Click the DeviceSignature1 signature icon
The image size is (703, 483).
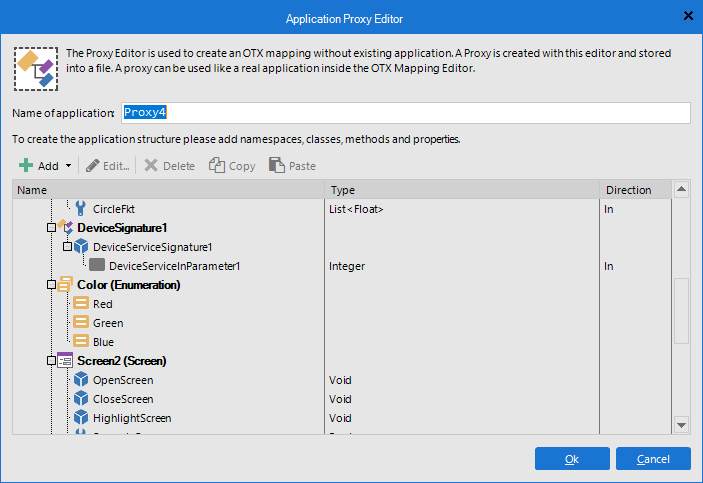click(65, 227)
